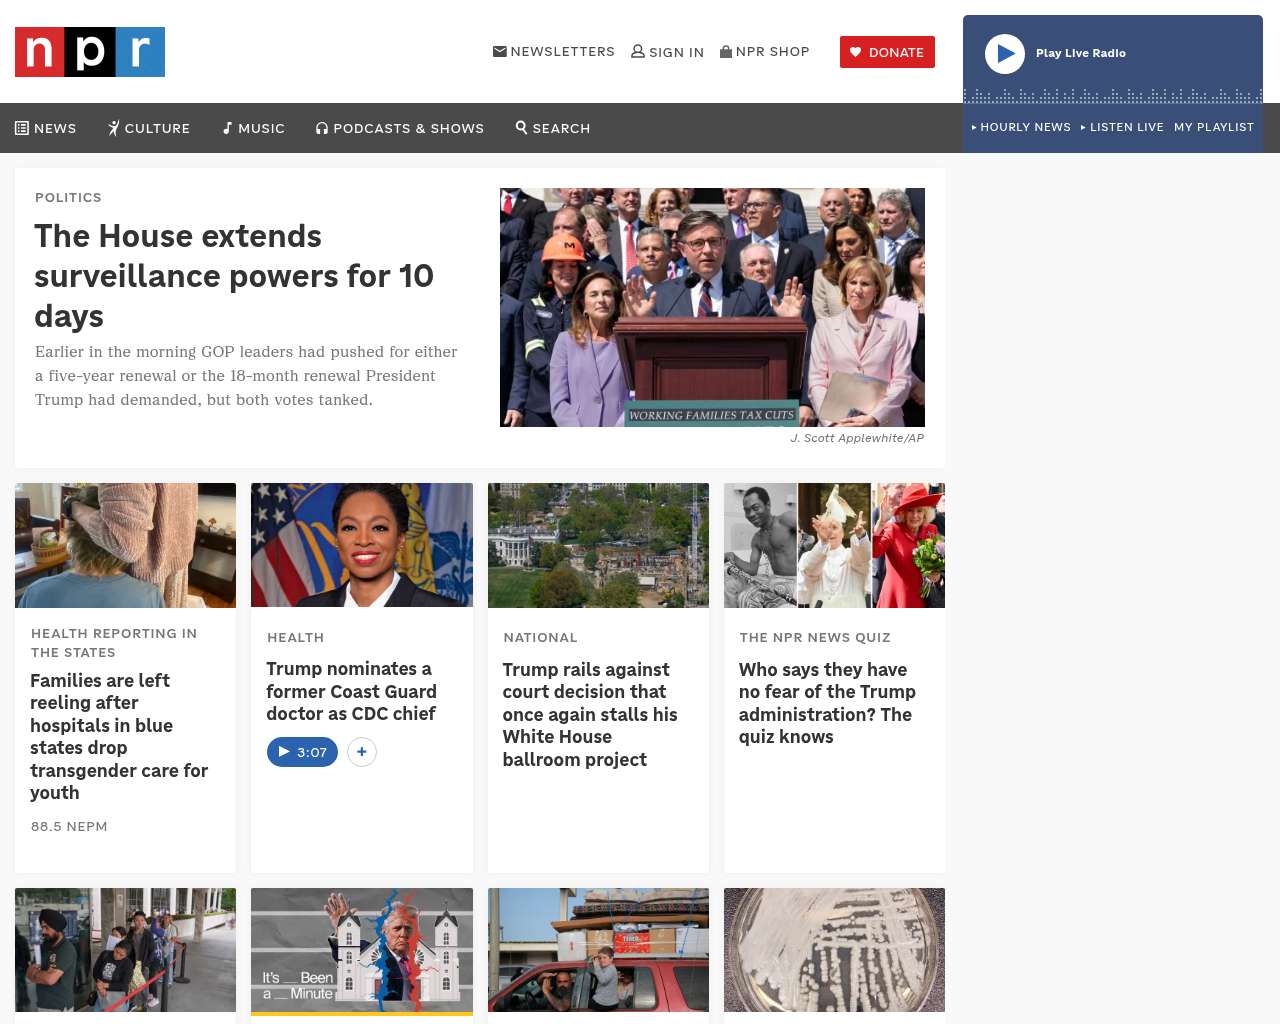Click the Donate button
Viewport: 1280px width, 1024px height.
pos(887,52)
